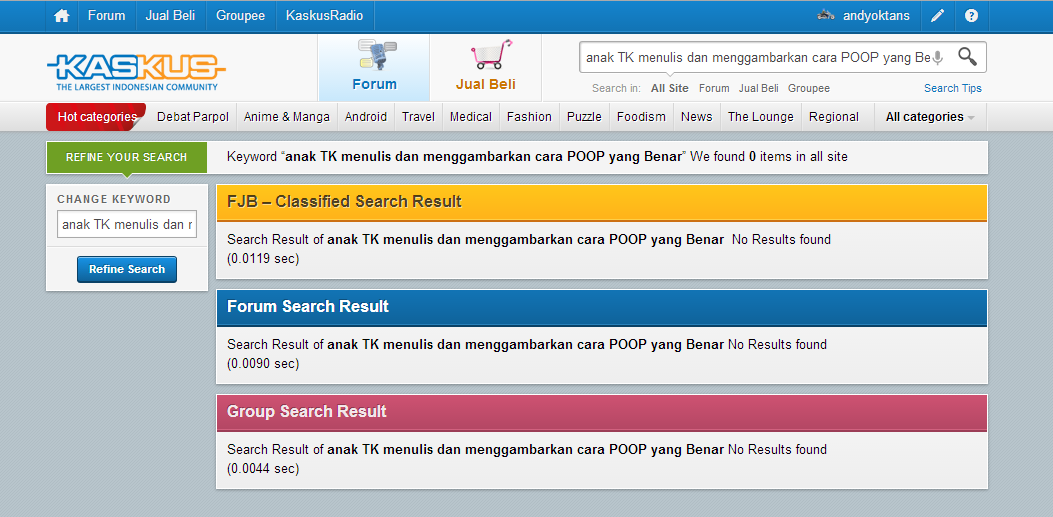Click the (0.0044 sec) timing text
This screenshot has height=517, width=1053.
click(x=263, y=468)
